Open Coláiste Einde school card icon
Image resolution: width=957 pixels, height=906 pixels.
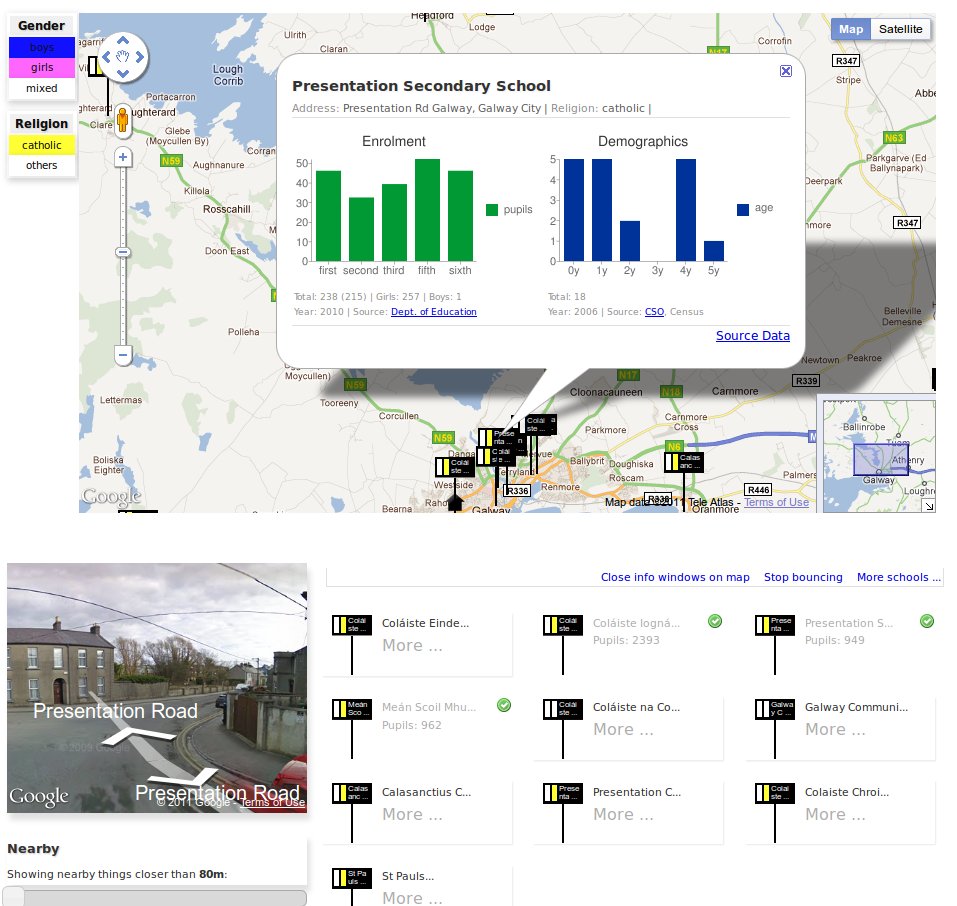(352, 625)
